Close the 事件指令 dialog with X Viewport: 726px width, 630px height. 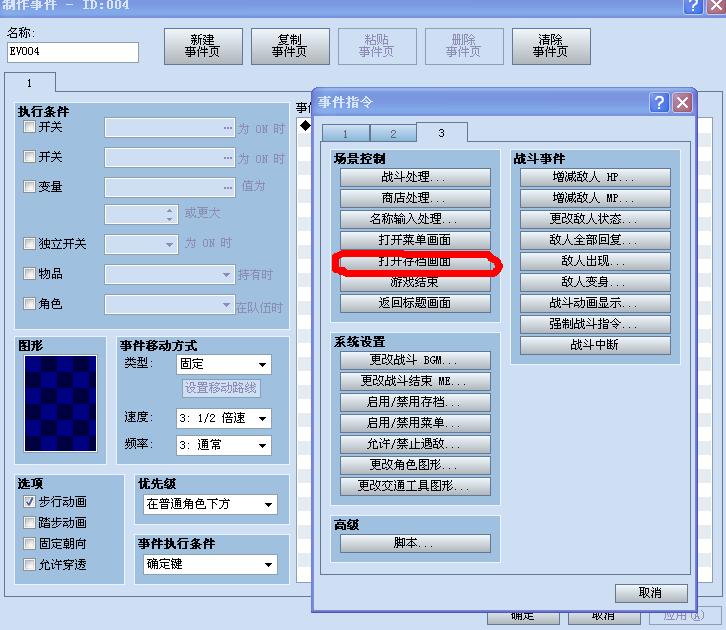[682, 102]
